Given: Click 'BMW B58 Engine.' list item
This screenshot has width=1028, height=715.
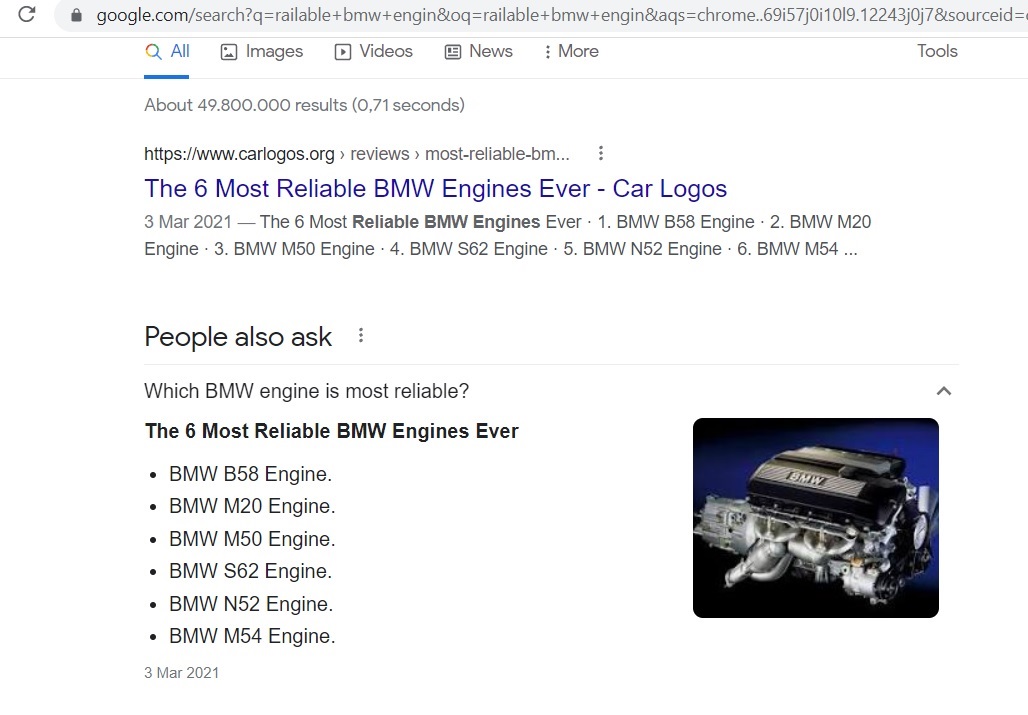Looking at the screenshot, I should click(250, 474).
